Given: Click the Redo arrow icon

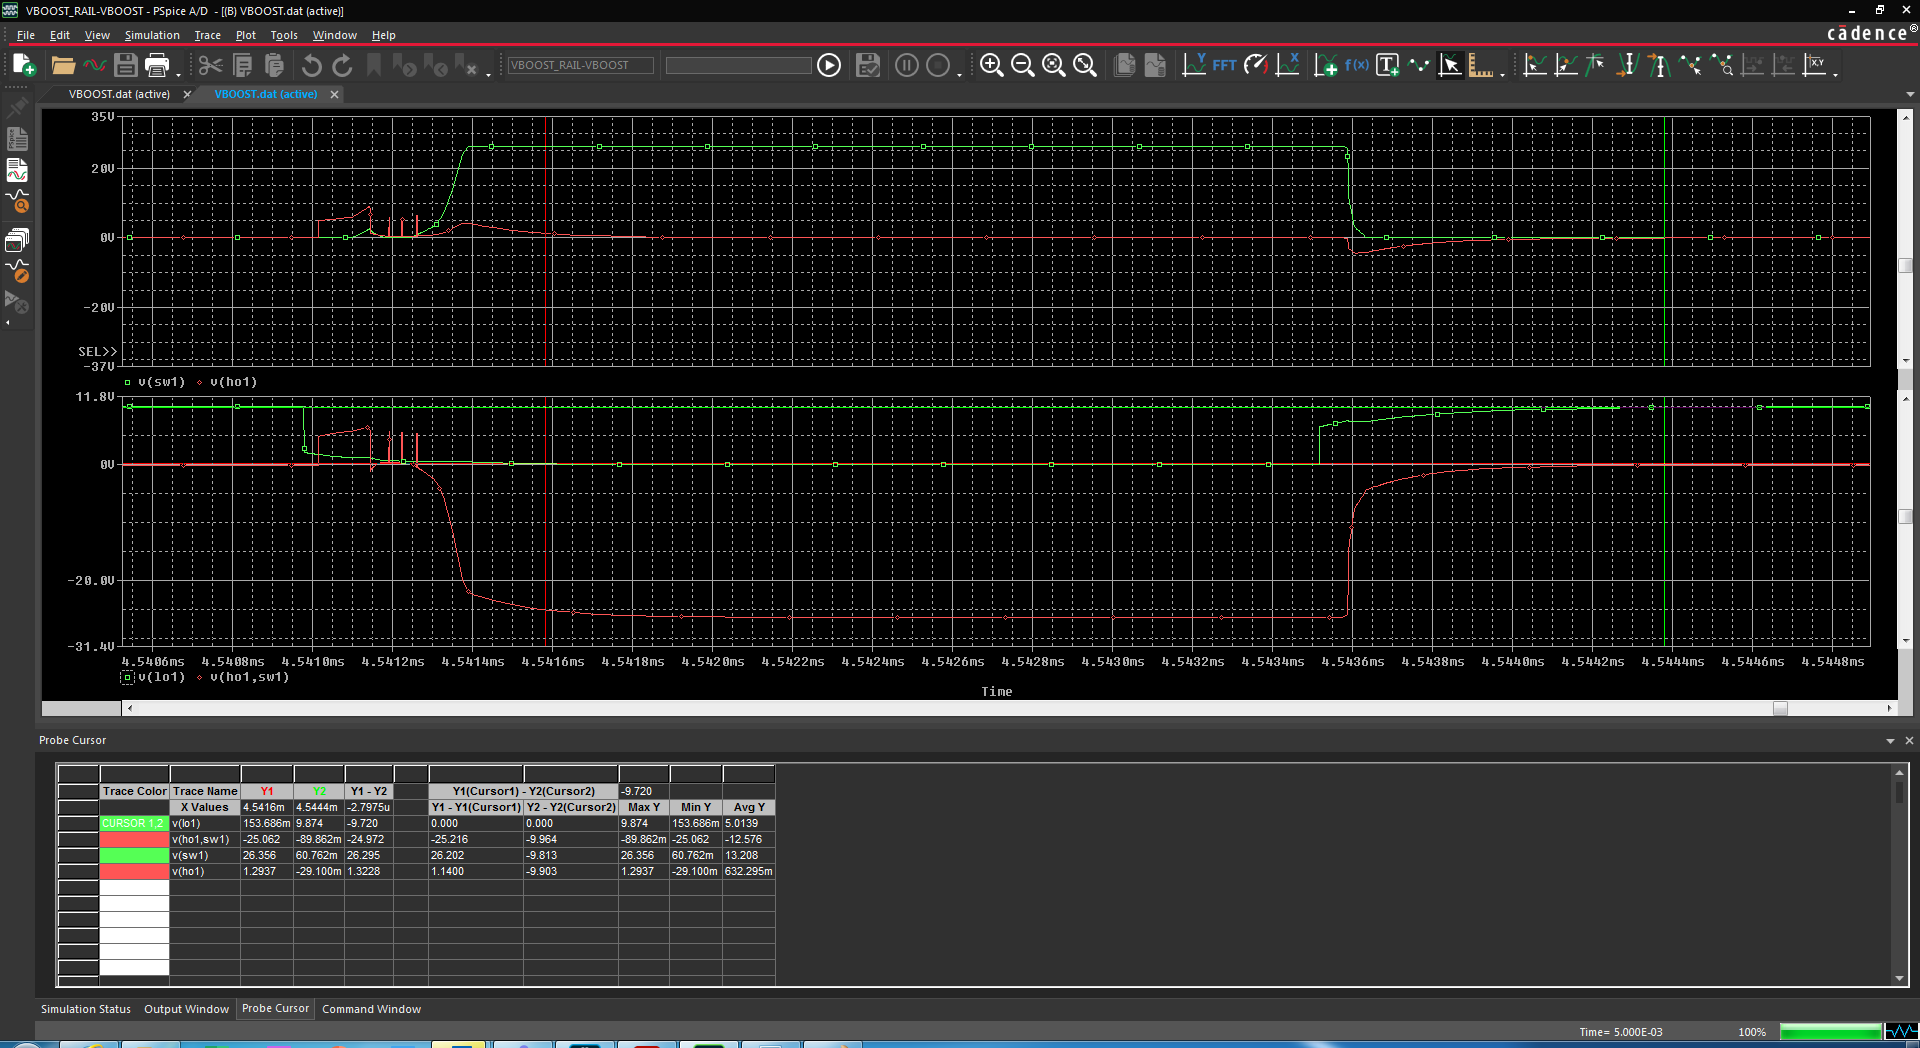Looking at the screenshot, I should tap(342, 65).
